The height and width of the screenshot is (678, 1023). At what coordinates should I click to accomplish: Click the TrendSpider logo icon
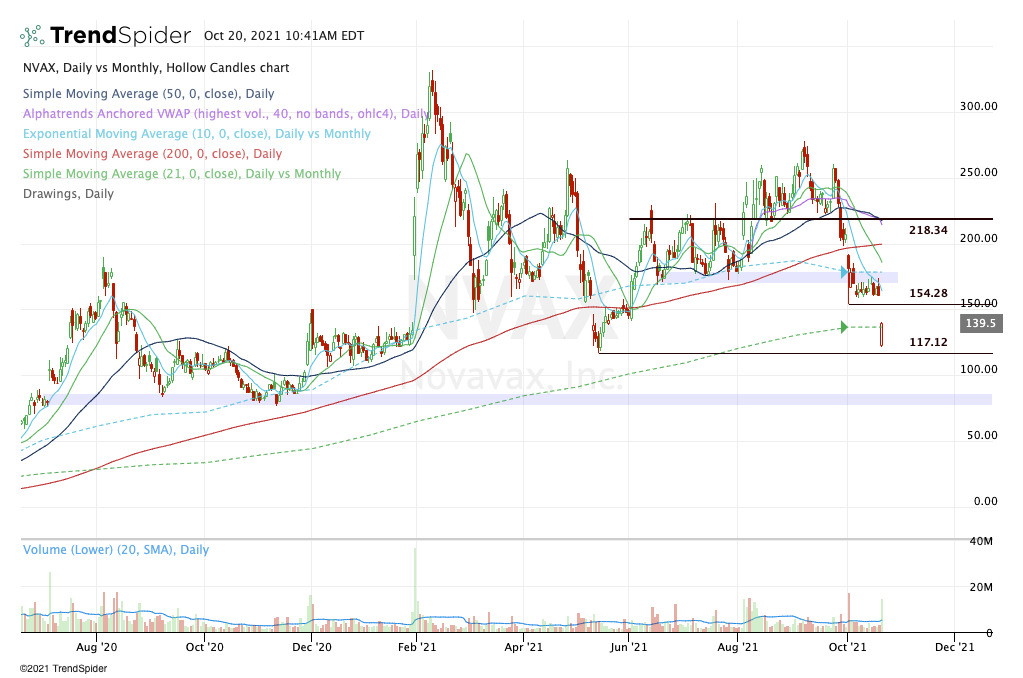point(32,36)
